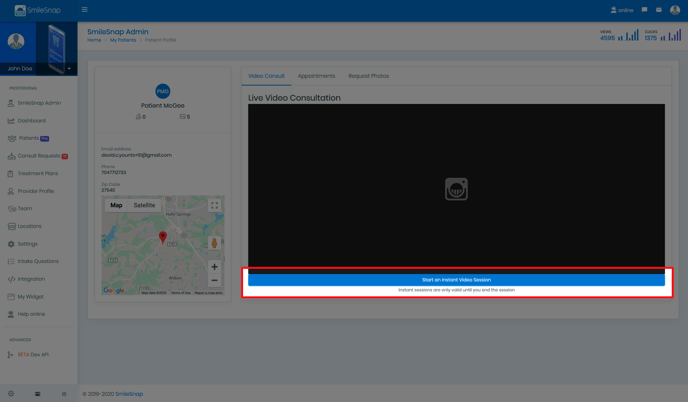
Task: Click Settings gear icon beside Settings label
Action: [11, 244]
